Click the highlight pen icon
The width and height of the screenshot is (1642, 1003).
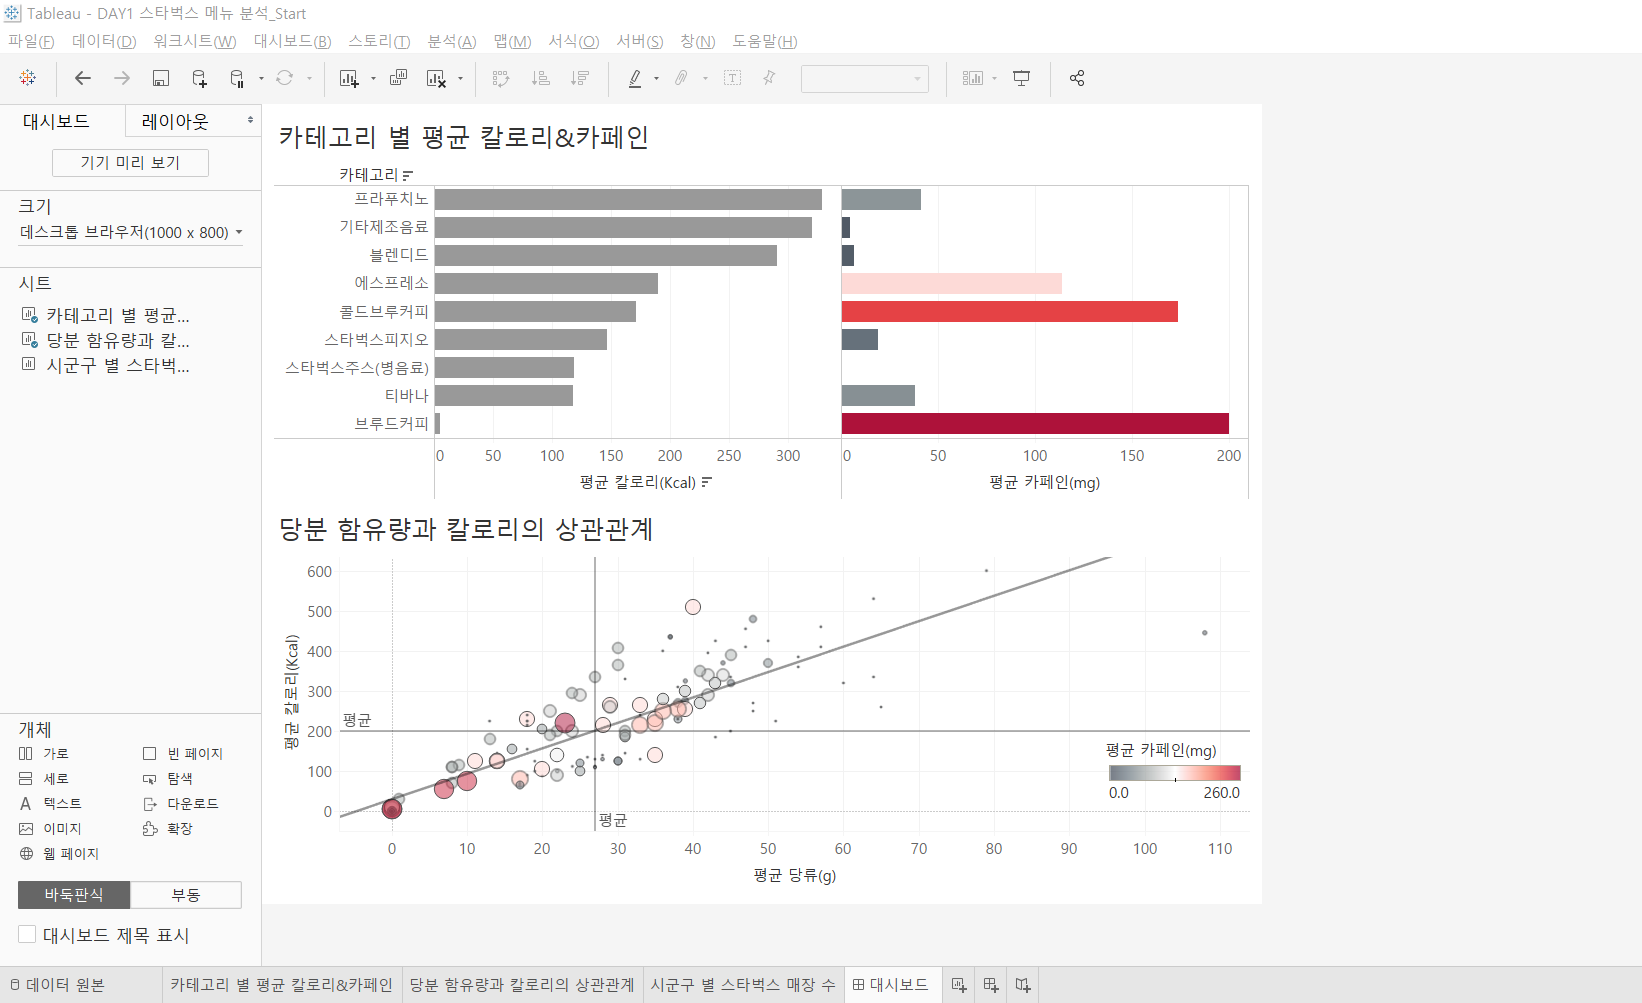click(x=635, y=78)
